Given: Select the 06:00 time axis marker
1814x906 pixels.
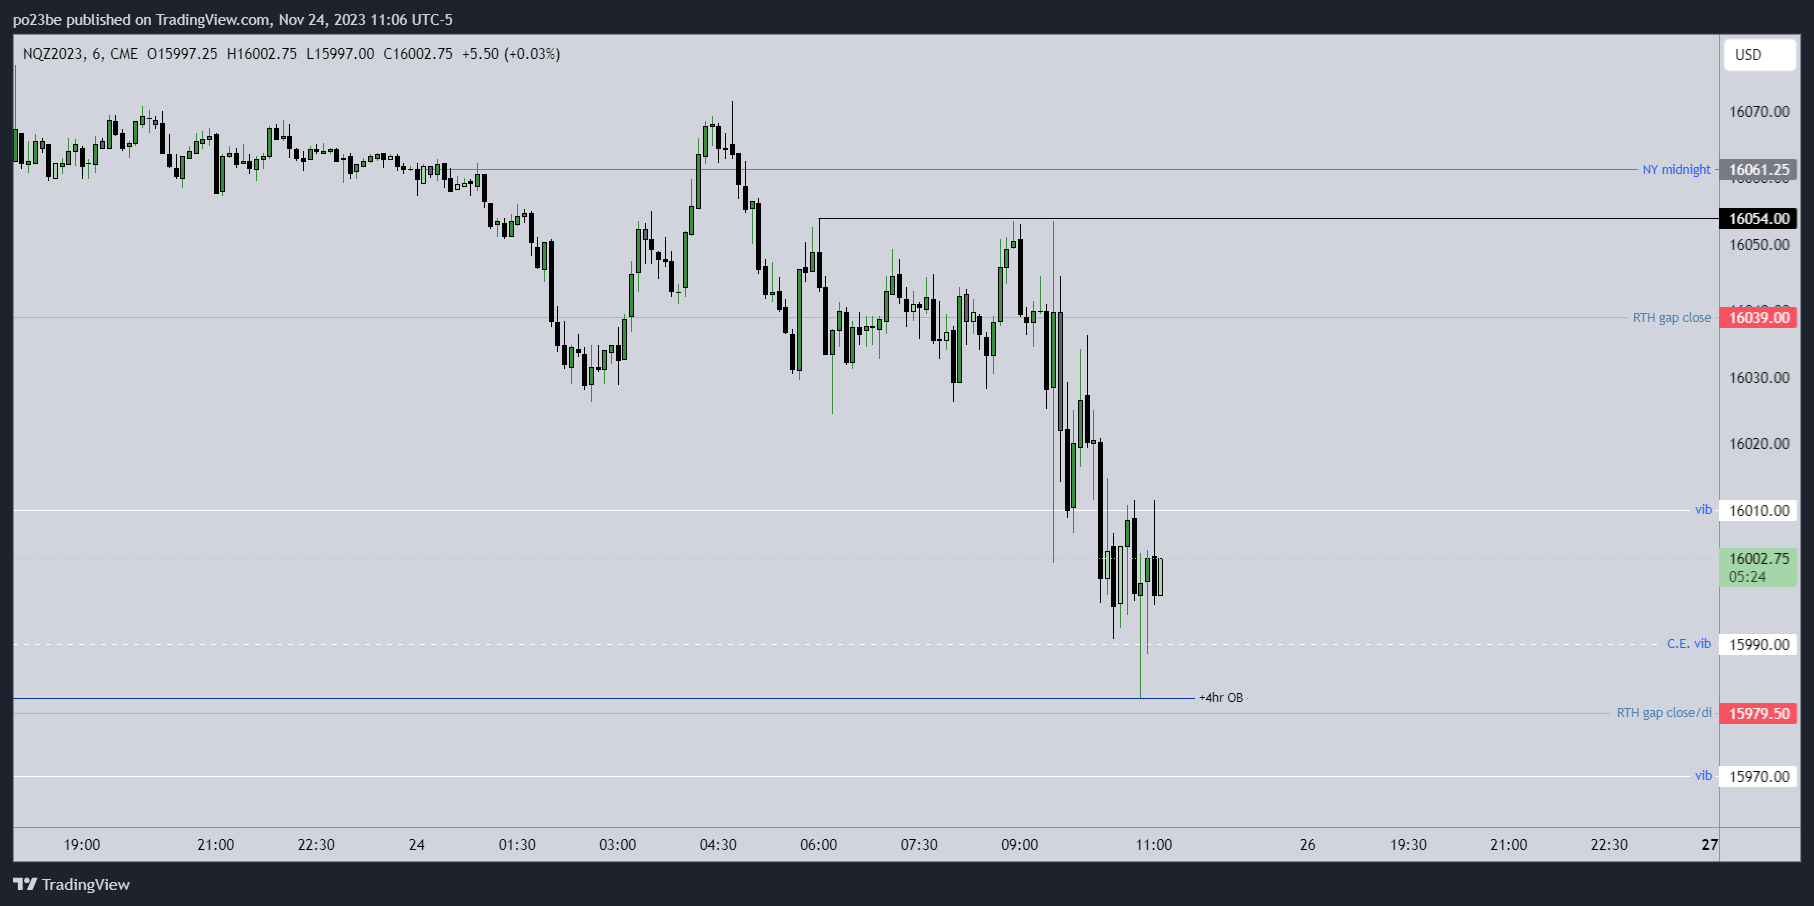Looking at the screenshot, I should [818, 845].
